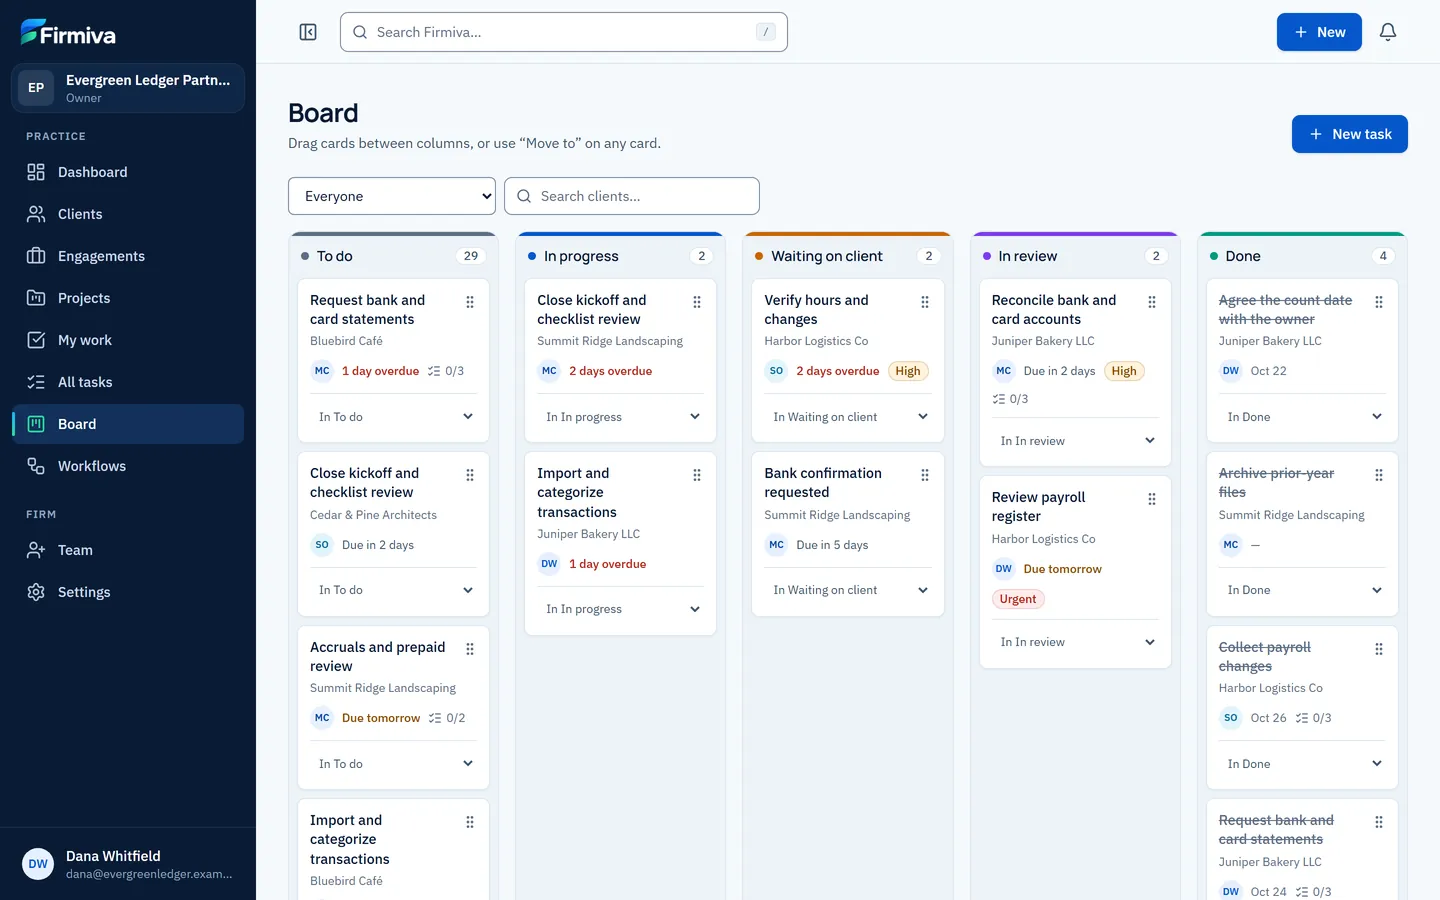The image size is (1440, 900).
Task: Click the Search clients field
Action: (x=632, y=196)
